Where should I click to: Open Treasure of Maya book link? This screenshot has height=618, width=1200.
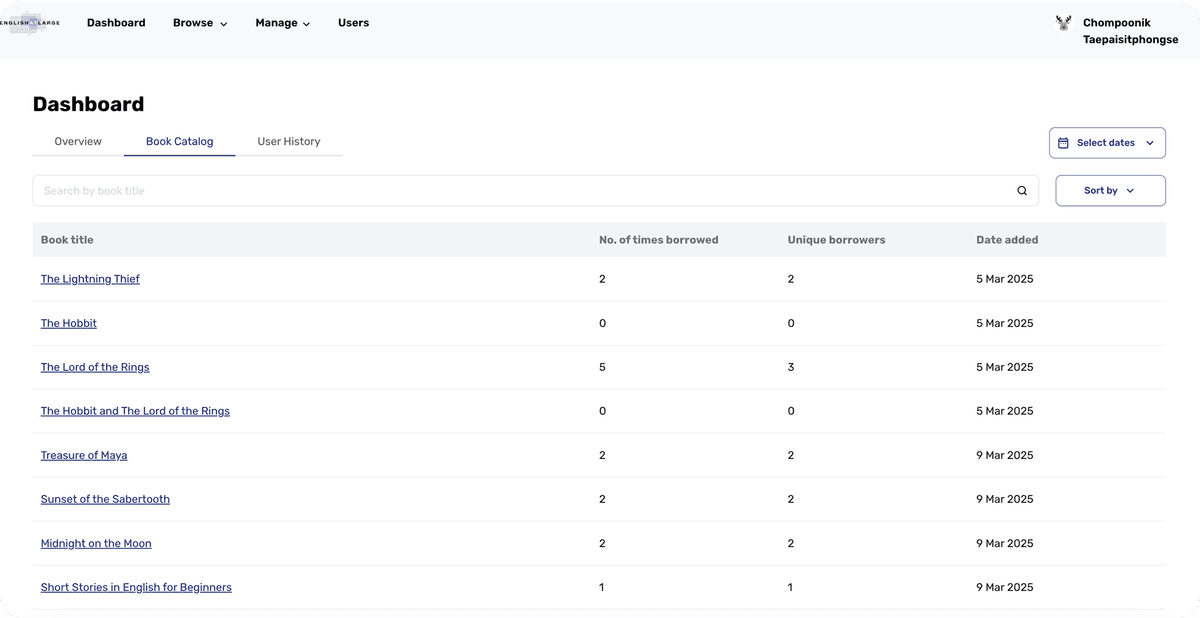[x=84, y=455]
